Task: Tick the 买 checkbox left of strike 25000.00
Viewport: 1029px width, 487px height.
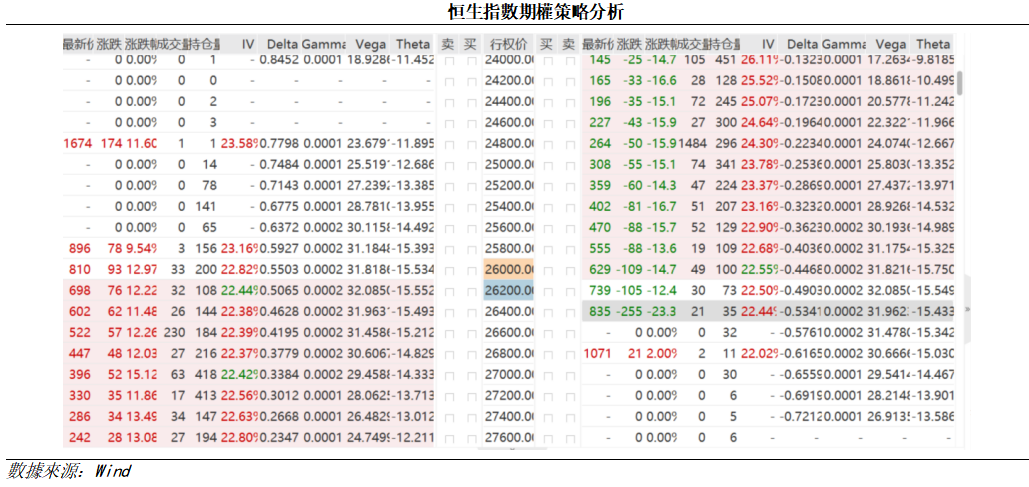Action: click(471, 165)
